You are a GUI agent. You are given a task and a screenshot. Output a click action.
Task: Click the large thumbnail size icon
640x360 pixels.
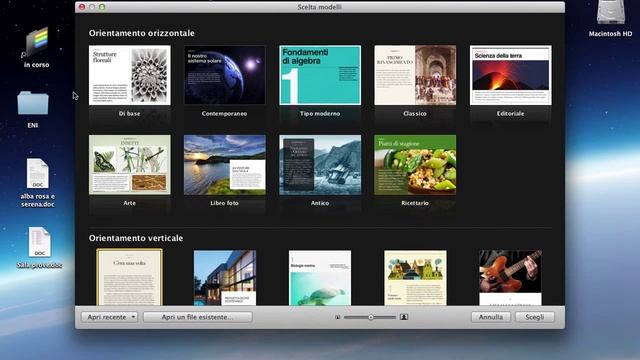[404, 317]
